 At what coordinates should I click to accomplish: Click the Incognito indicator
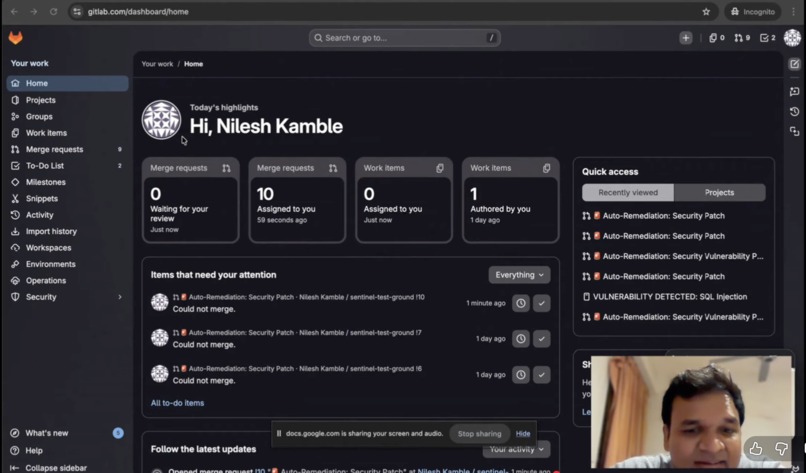tap(753, 11)
